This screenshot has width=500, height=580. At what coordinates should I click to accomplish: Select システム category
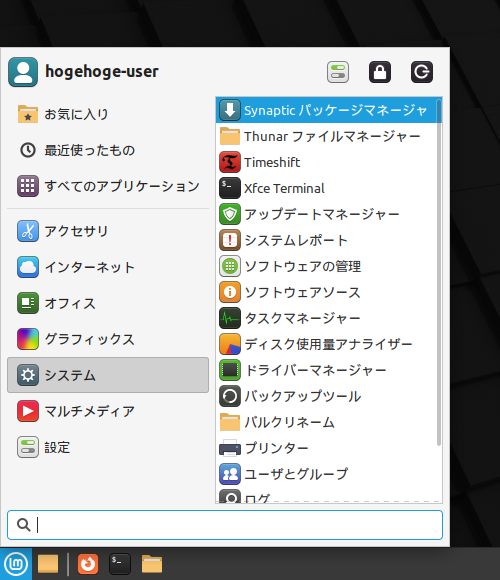(x=108, y=375)
